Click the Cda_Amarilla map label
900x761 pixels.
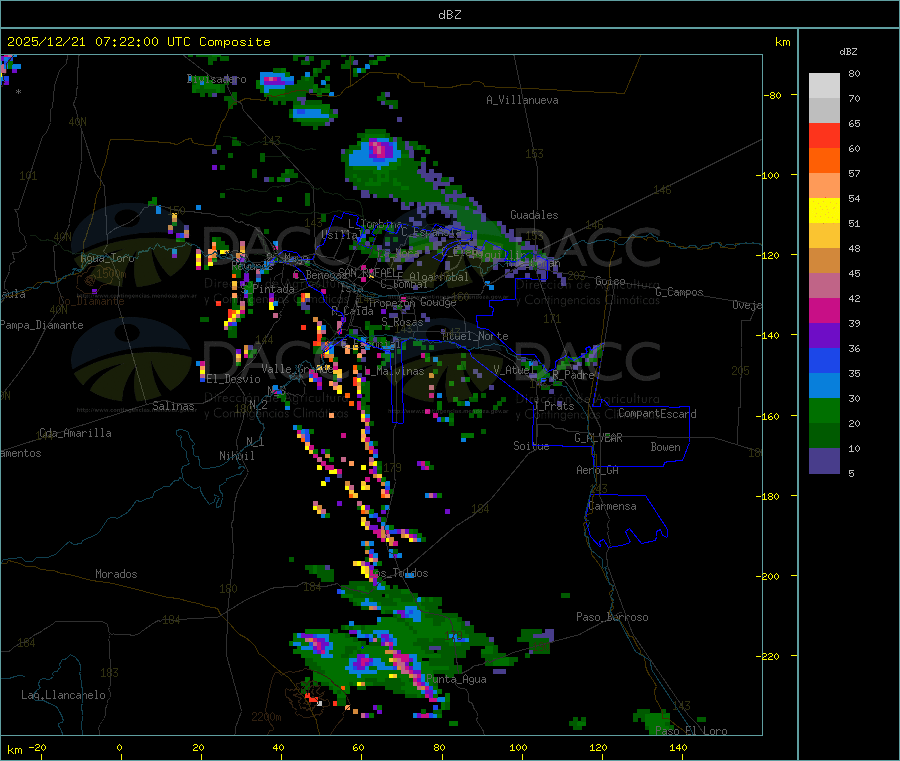coord(75,433)
